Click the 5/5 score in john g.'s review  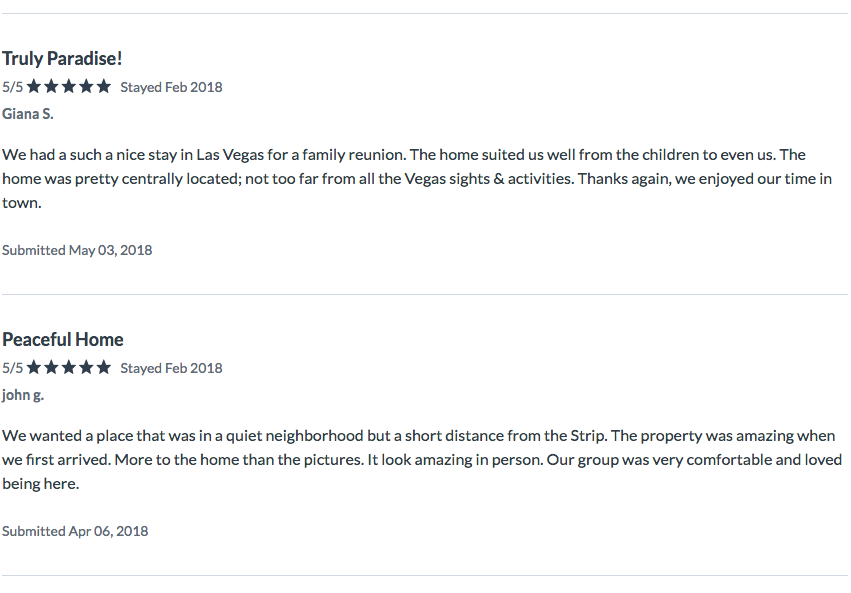(x=12, y=368)
